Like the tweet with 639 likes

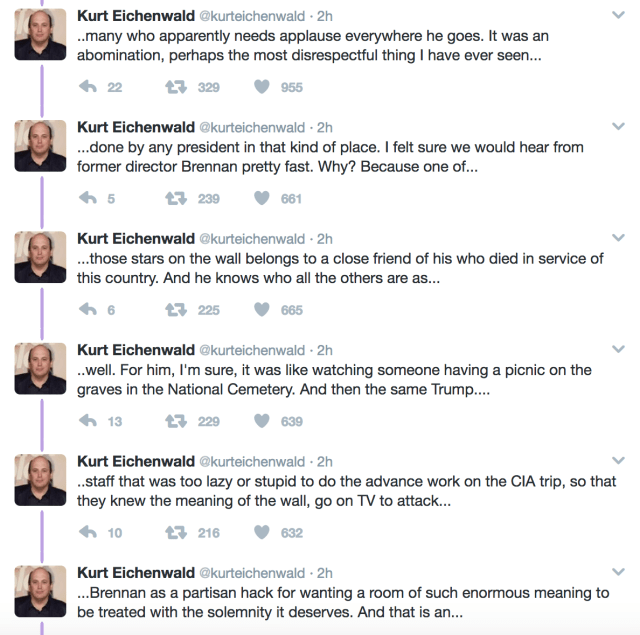coord(262,422)
